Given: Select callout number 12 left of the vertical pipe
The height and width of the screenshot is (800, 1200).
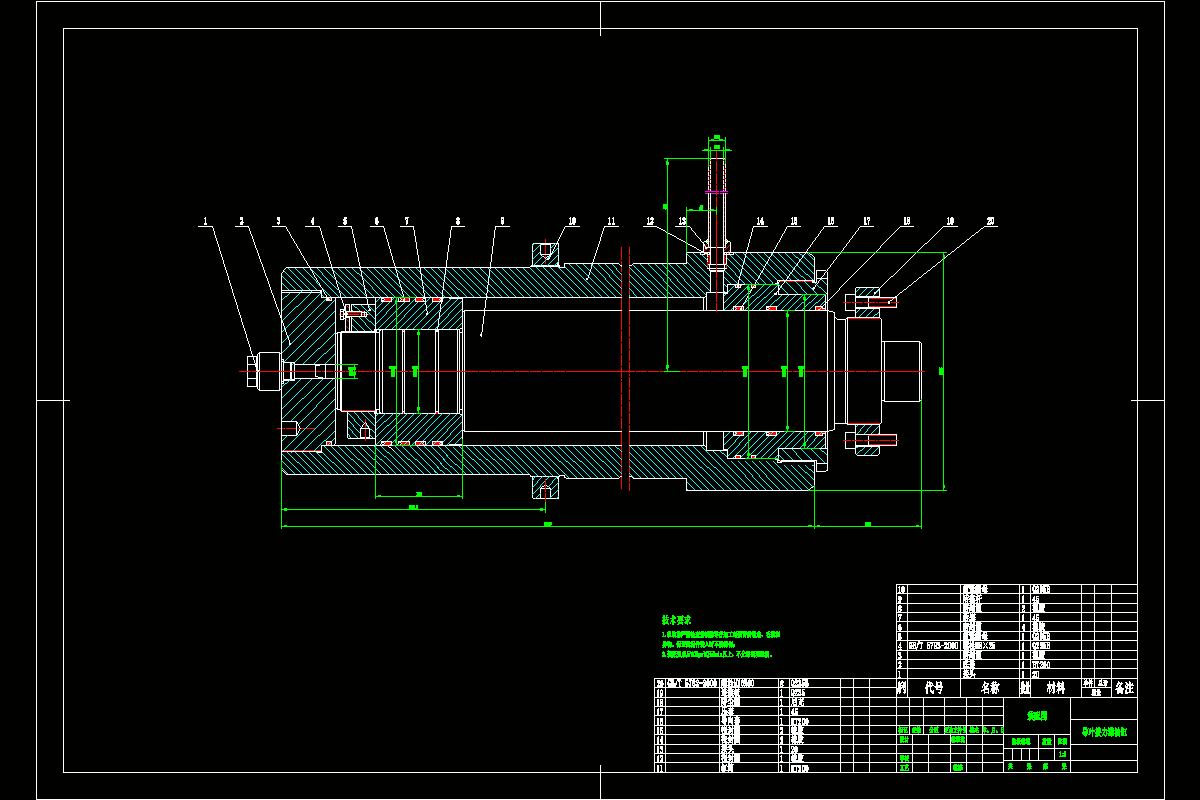Looking at the screenshot, I should (649, 220).
